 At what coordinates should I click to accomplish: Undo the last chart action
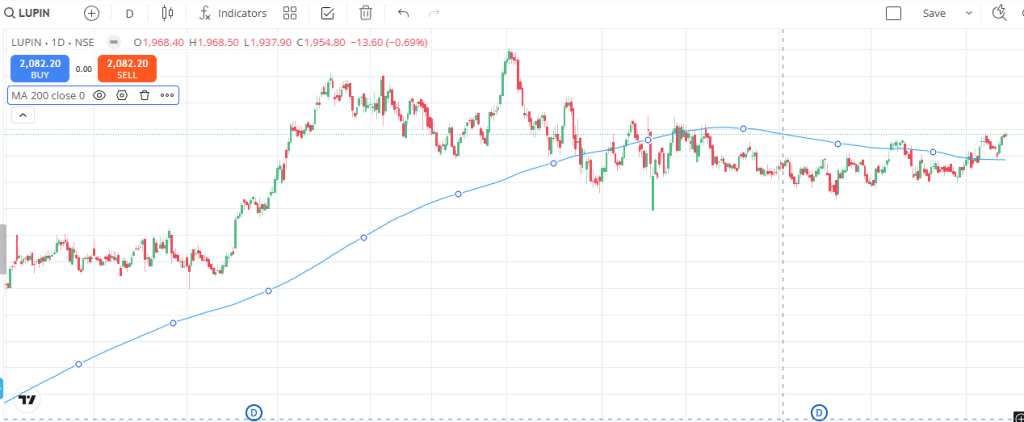[403, 13]
